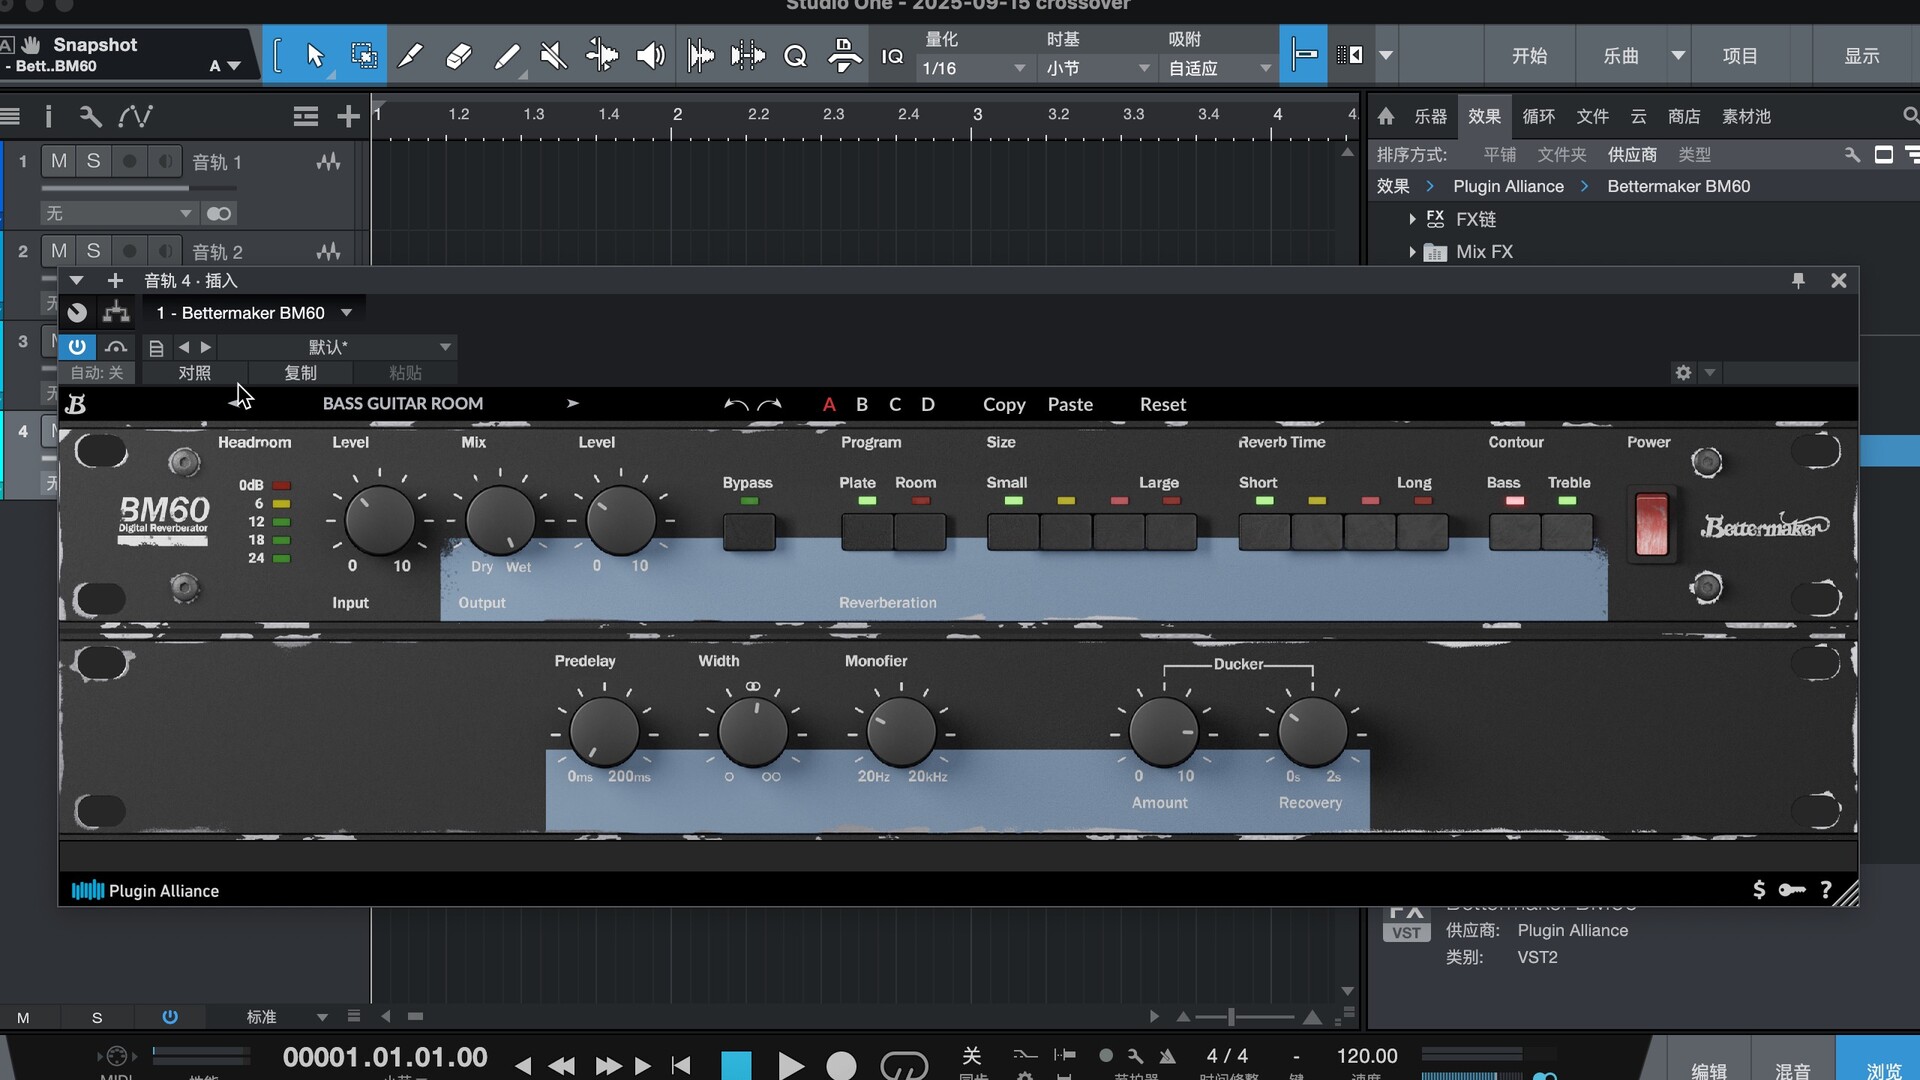1920x1080 pixels.
Task: Open track inspector (i) icon
Action: (x=48, y=117)
